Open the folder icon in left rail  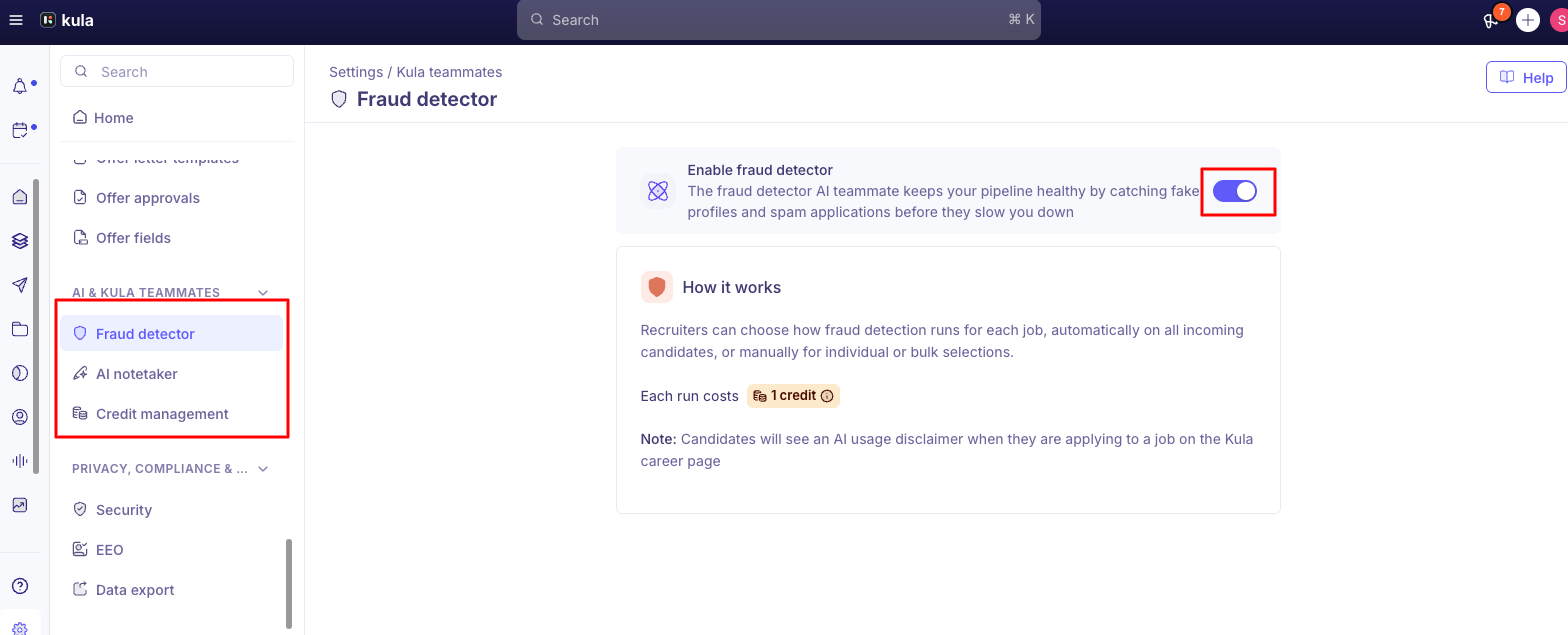[x=20, y=329]
